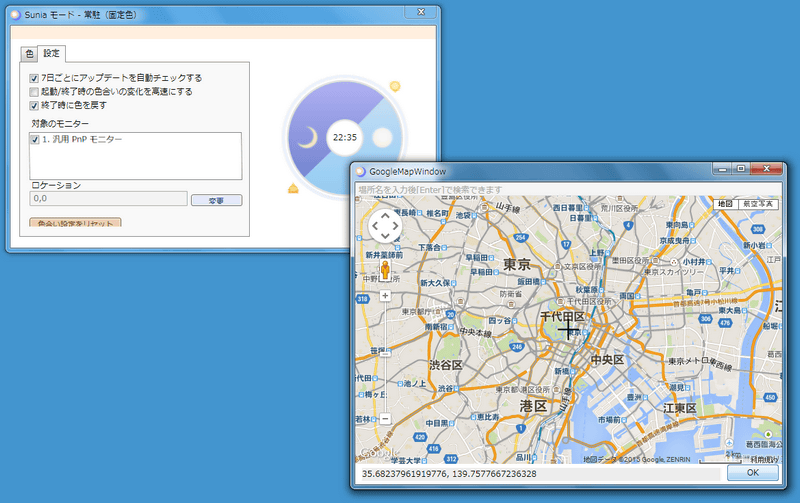Click the 秋葉原 station label
This screenshot has width=800, height=503.
pos(586,290)
